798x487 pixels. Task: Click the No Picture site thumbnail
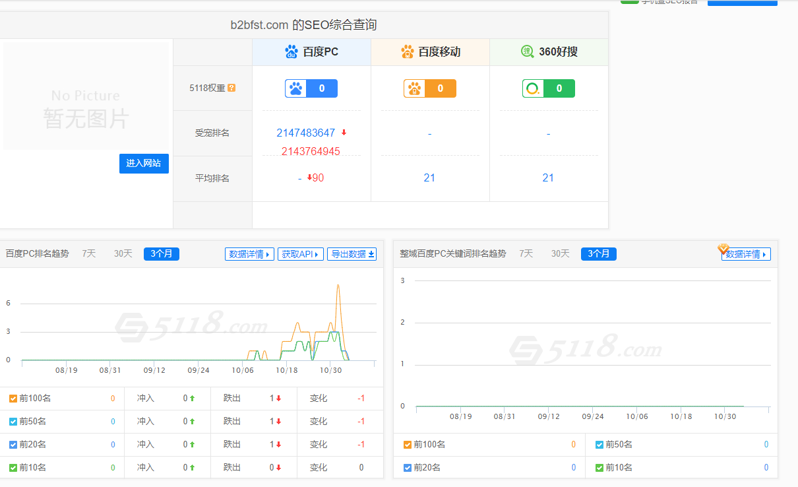[86, 96]
